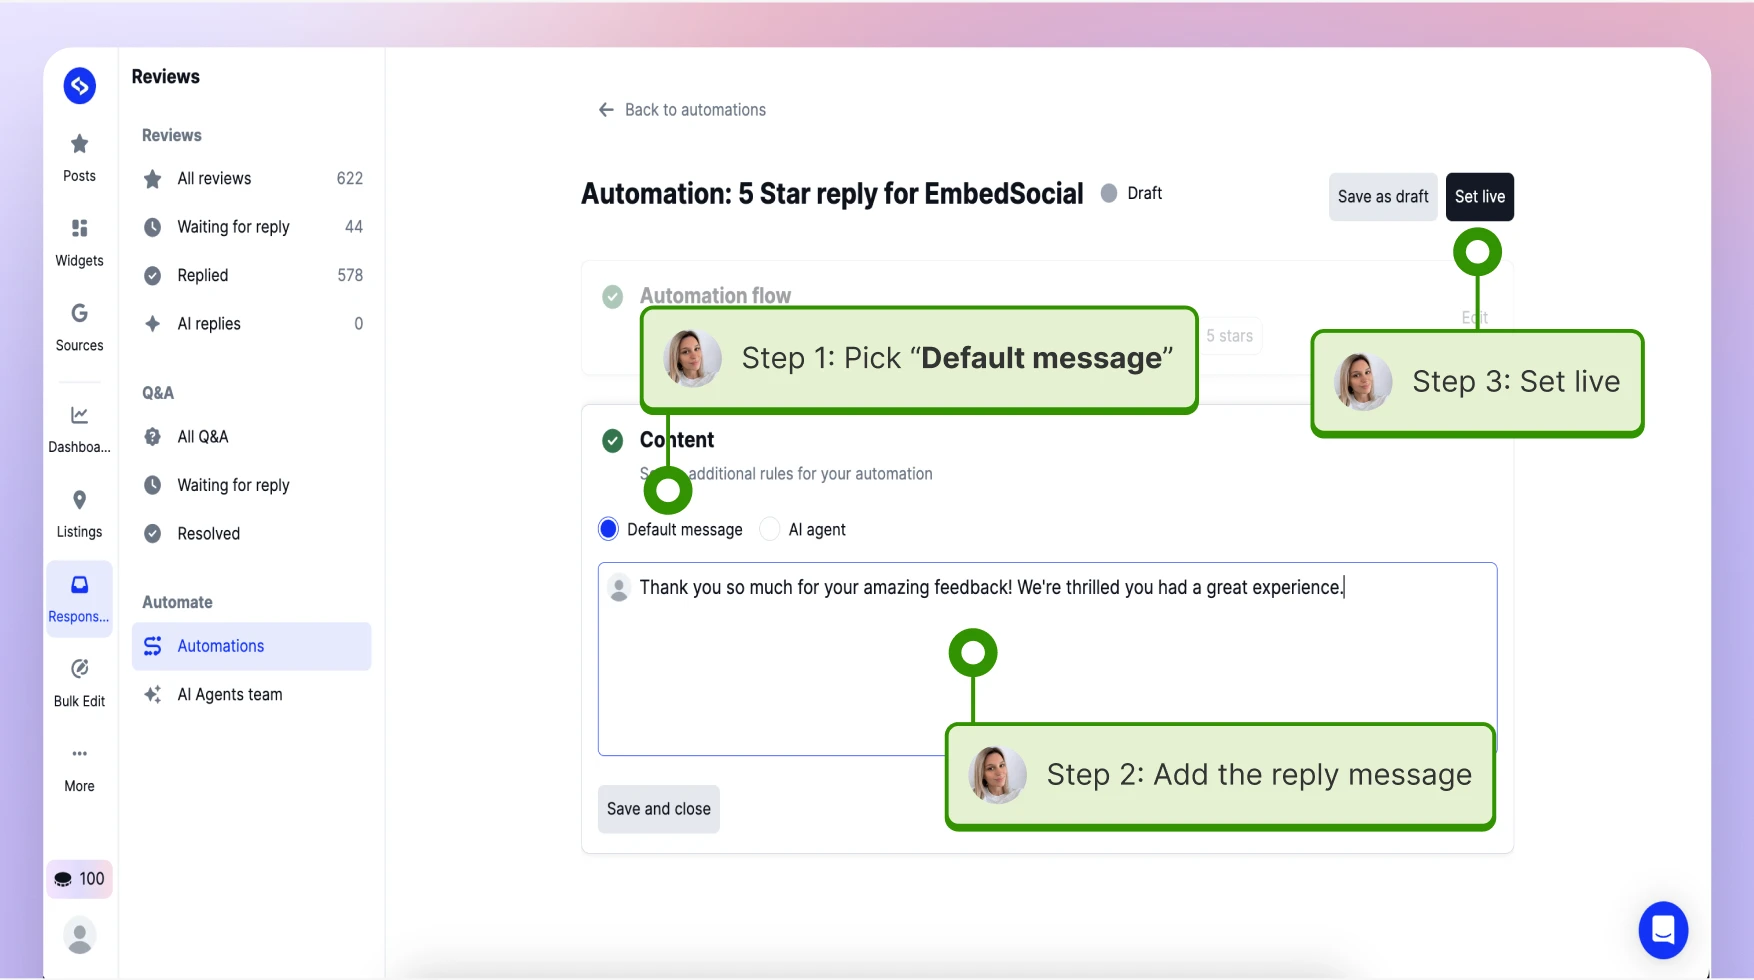Open the Widgets sidebar icon
1754x980 pixels.
coord(79,228)
